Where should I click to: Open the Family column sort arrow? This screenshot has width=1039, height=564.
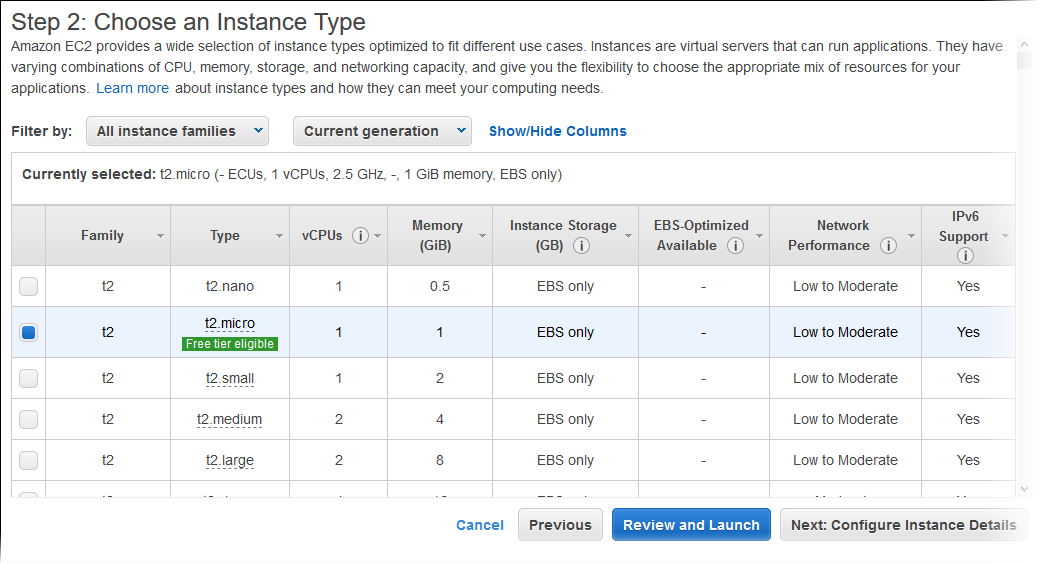coord(160,237)
